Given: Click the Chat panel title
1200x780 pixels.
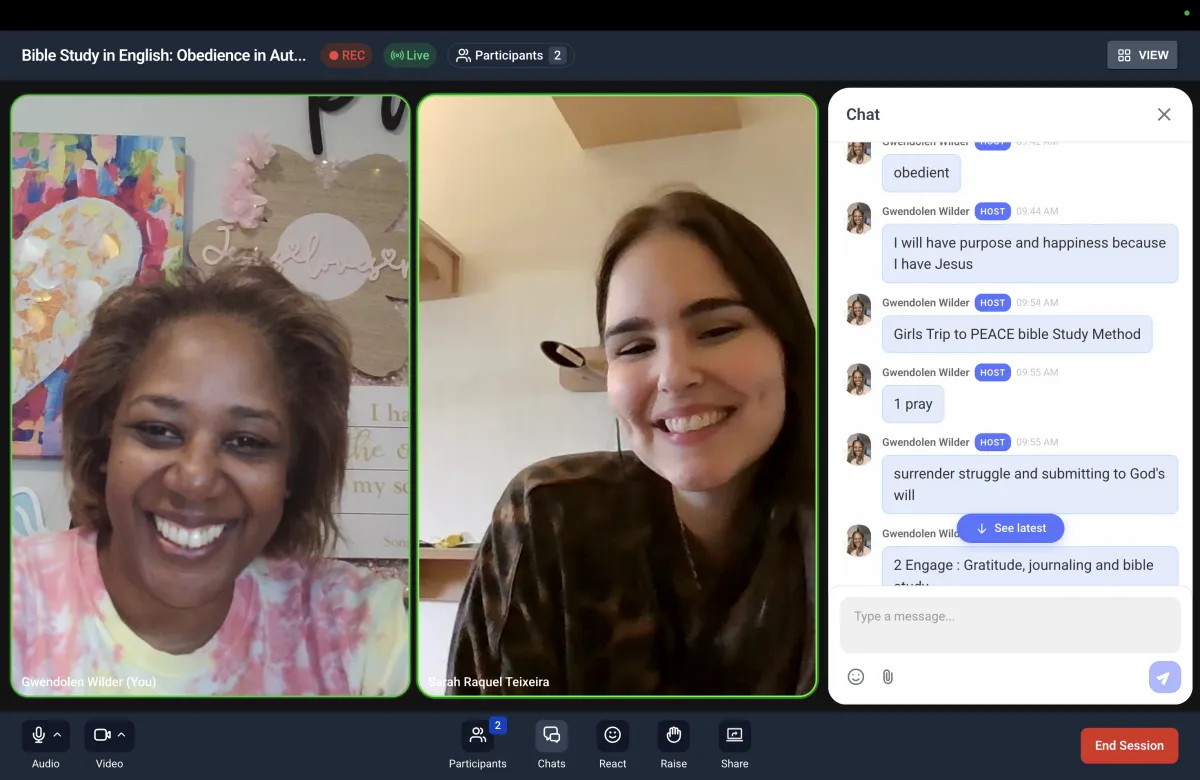Looking at the screenshot, I should (x=863, y=115).
